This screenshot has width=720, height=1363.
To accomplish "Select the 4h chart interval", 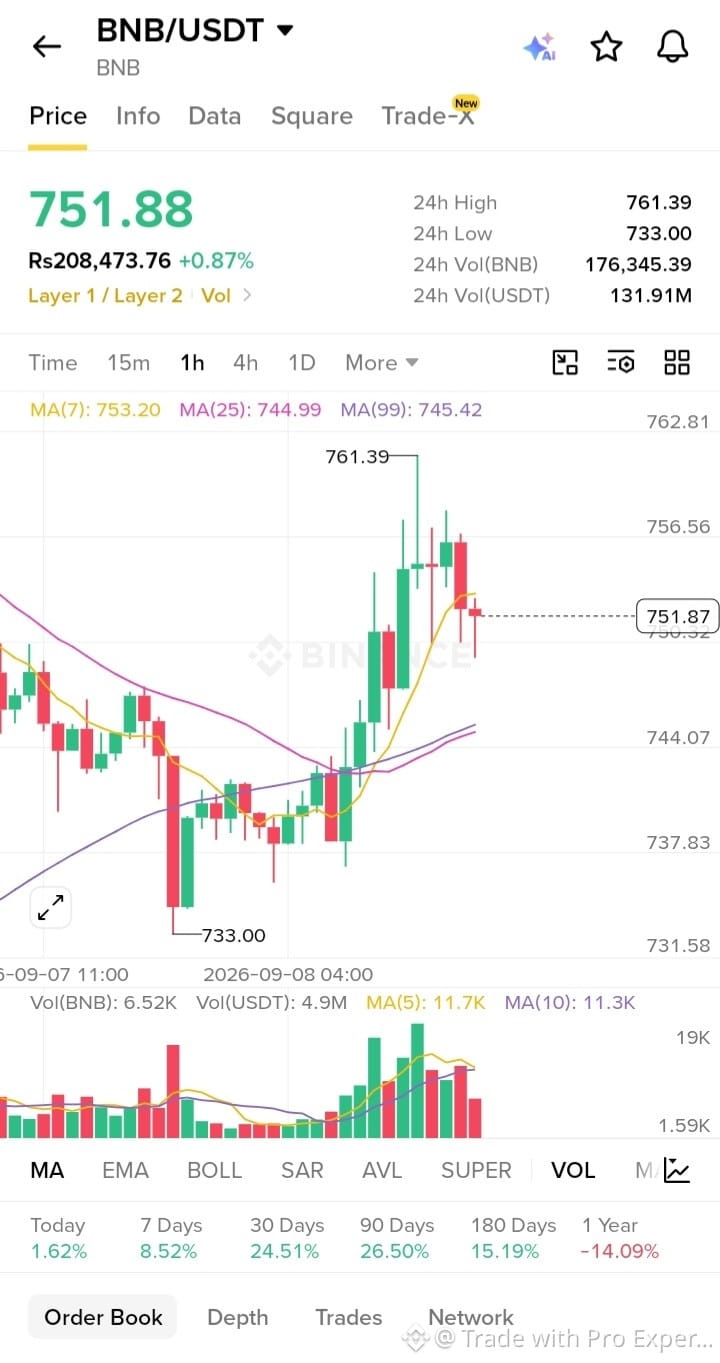I will point(245,363).
